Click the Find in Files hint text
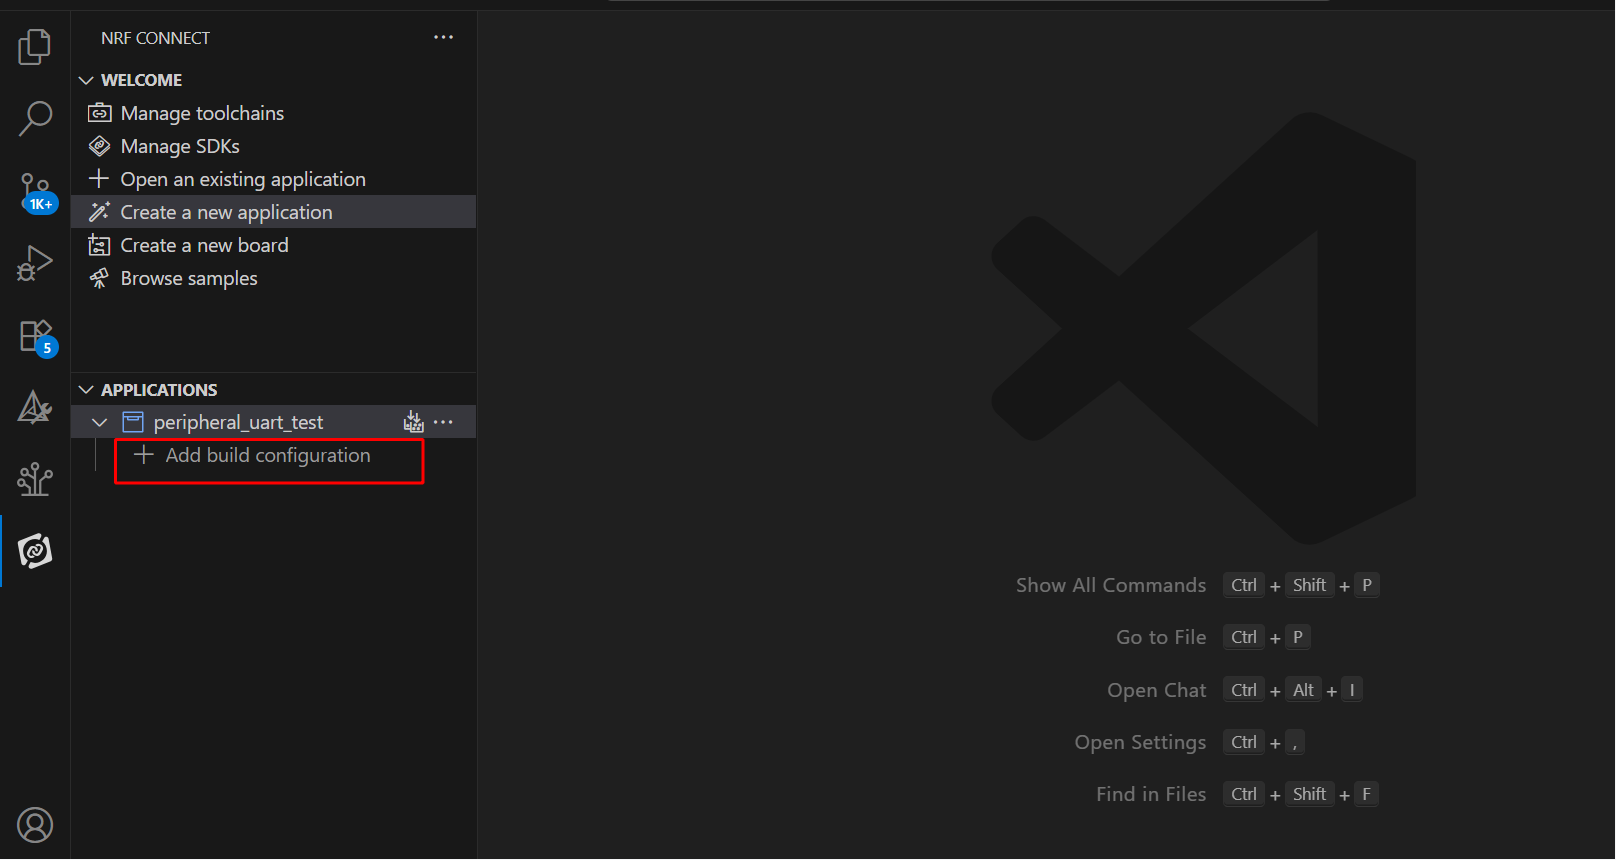Screen dimensions: 1616x860 click(x=1151, y=794)
